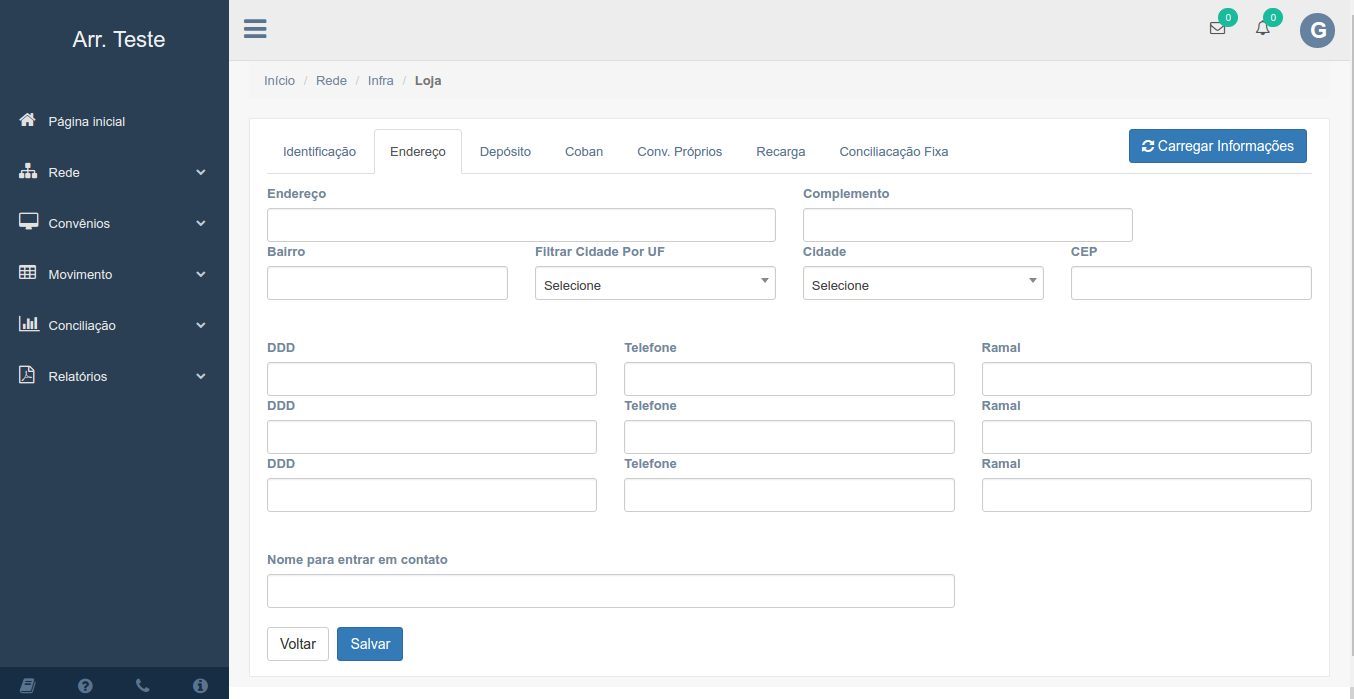Click the hamburger menu icon
Screen dimensions: 1354x699
coord(255,29)
